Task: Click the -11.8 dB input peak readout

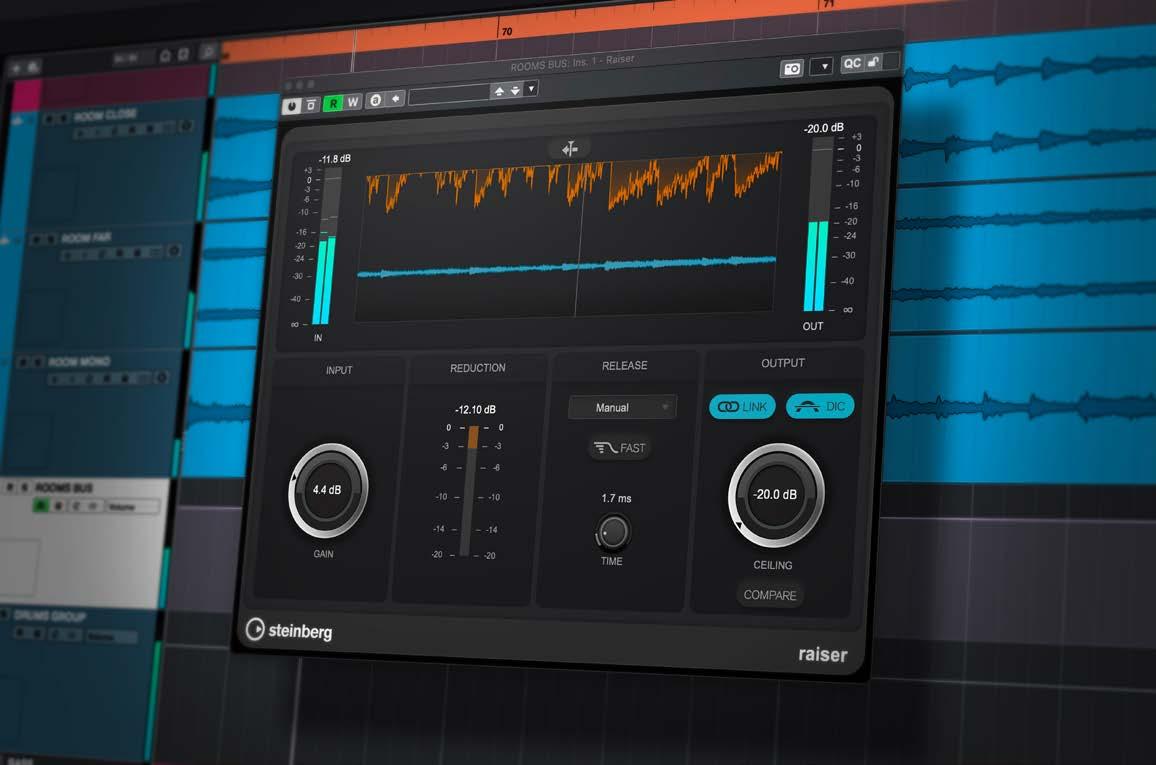Action: 335,159
